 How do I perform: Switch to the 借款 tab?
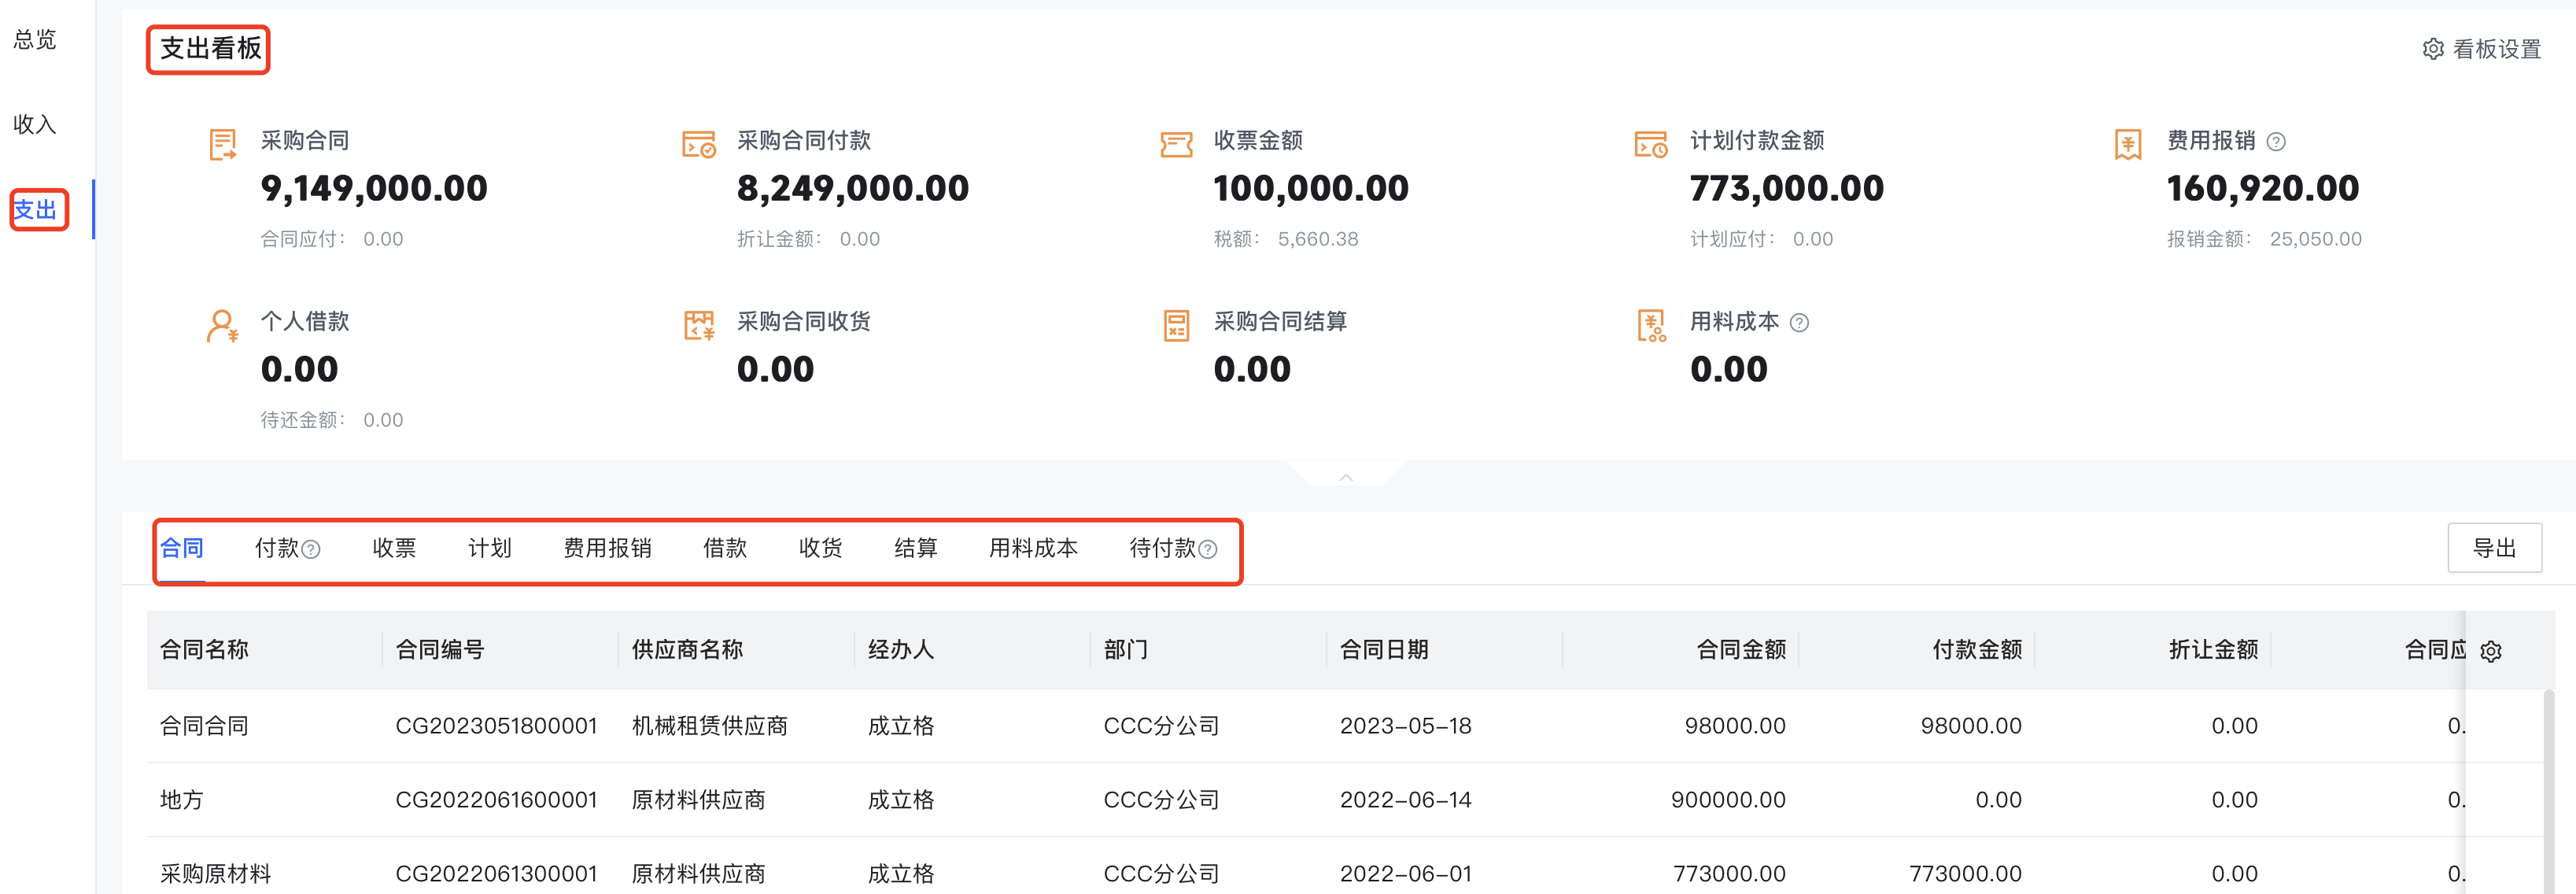(x=725, y=548)
